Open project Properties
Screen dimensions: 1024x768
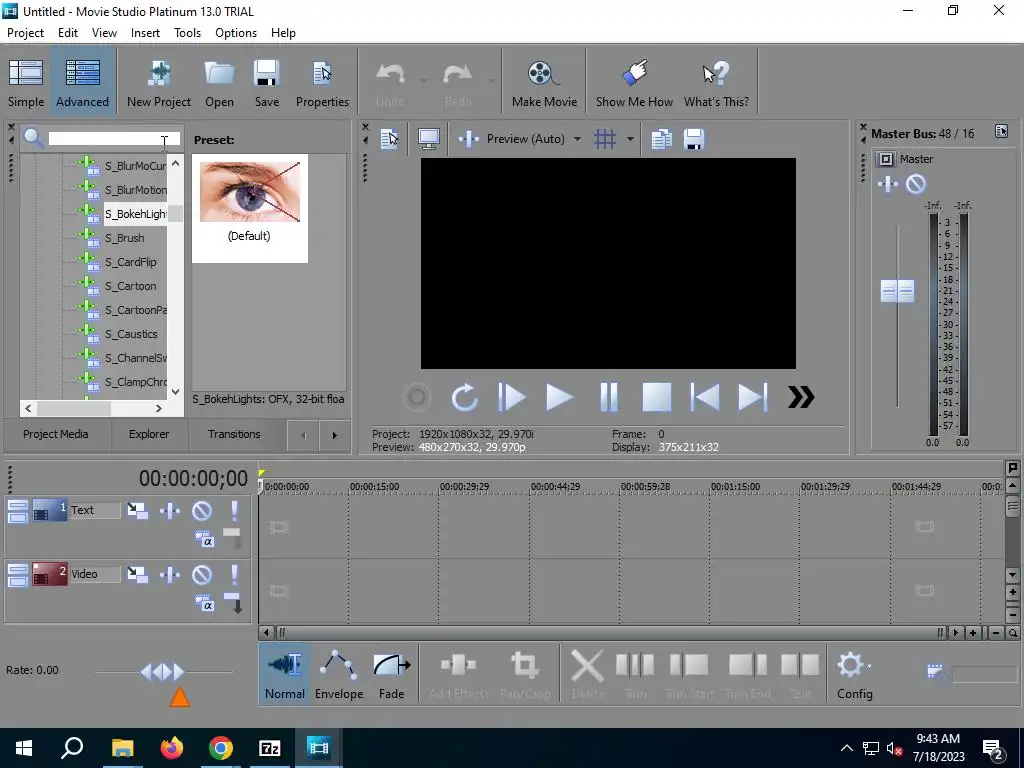pyautogui.click(x=322, y=82)
